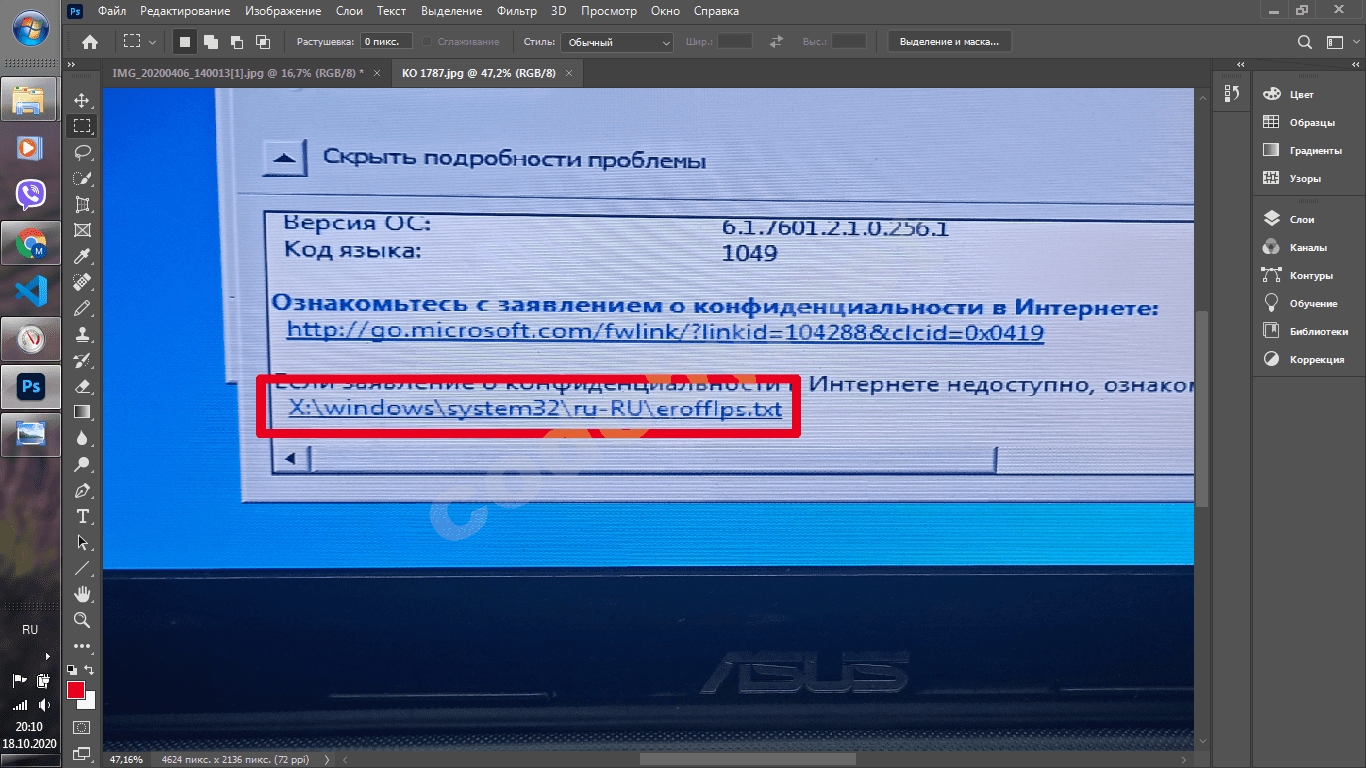
Task: Select the Gradient tool
Action: [83, 412]
